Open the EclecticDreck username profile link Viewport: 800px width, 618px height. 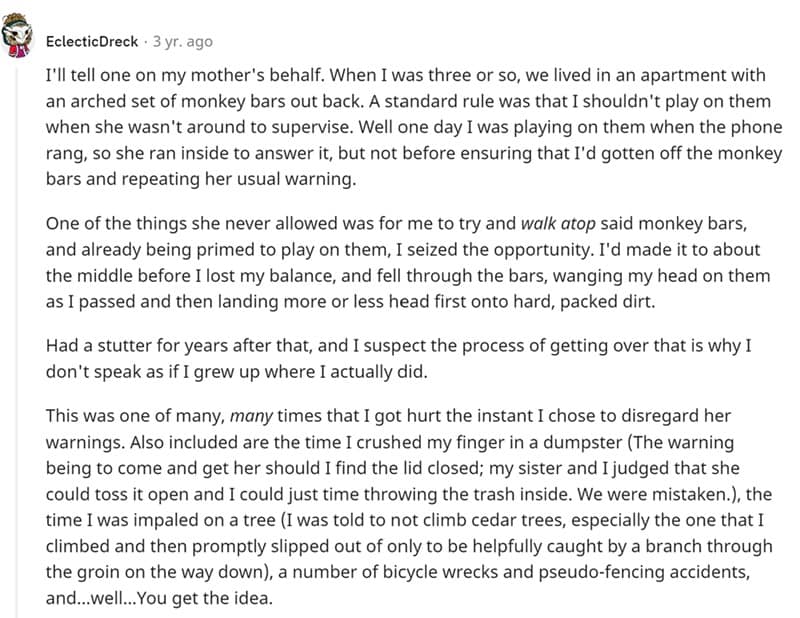point(92,42)
